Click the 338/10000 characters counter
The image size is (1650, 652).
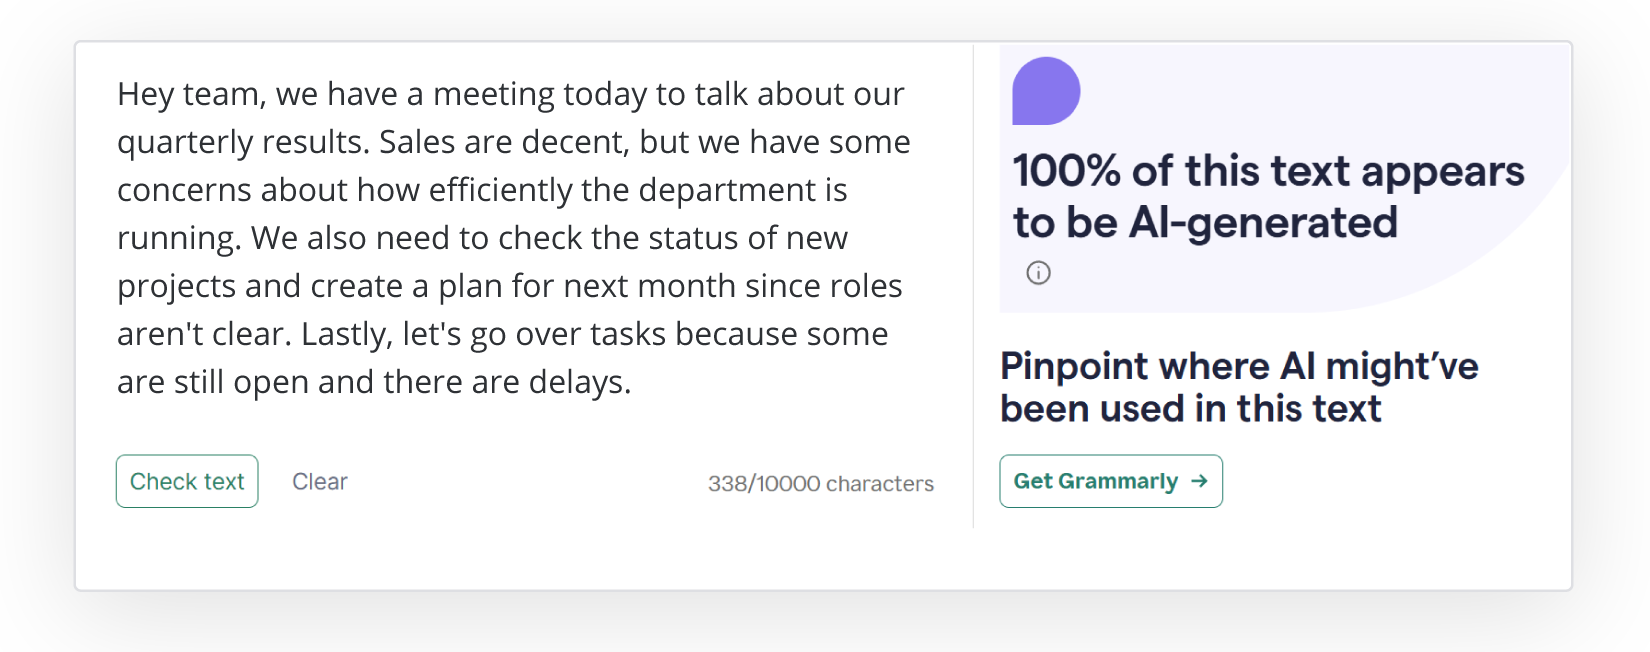[x=820, y=484]
